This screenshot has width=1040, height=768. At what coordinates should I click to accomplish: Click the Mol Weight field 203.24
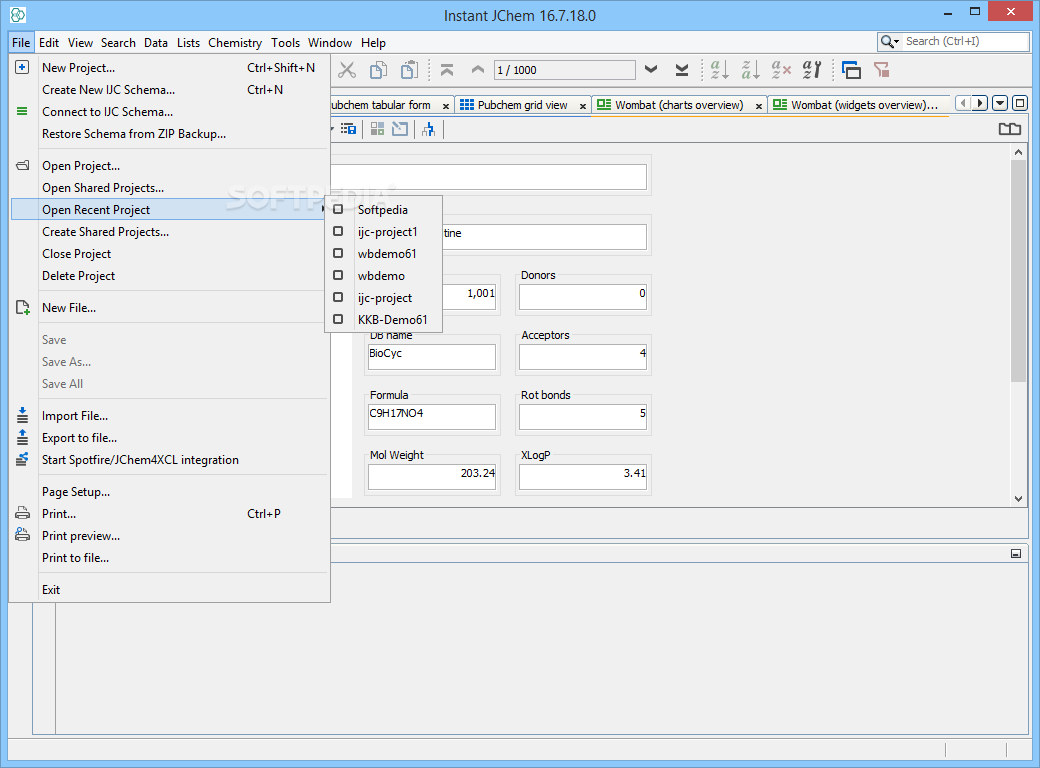pyautogui.click(x=432, y=477)
